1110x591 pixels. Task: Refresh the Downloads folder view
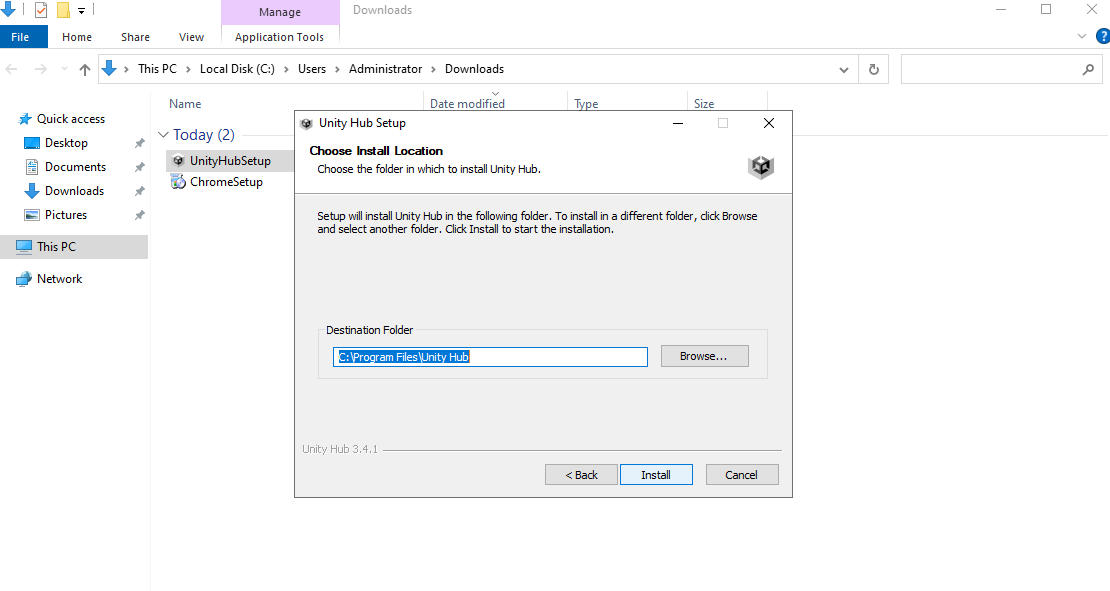click(x=874, y=69)
